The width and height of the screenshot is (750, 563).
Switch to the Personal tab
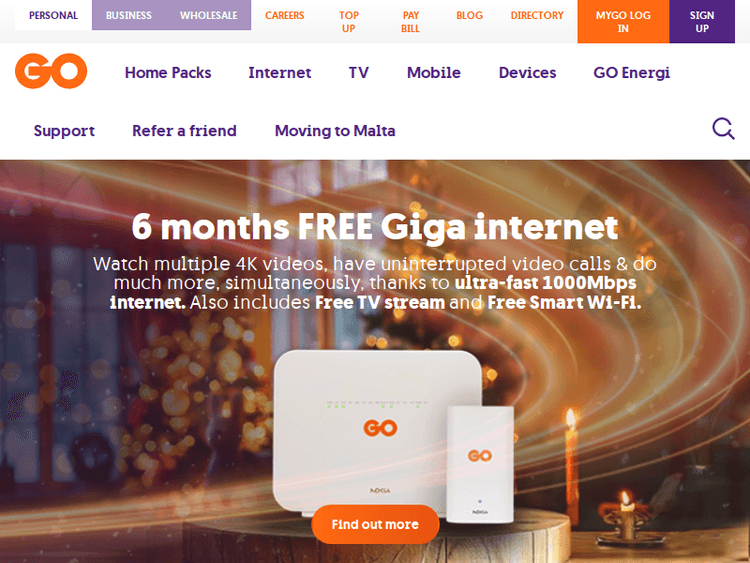tap(53, 15)
